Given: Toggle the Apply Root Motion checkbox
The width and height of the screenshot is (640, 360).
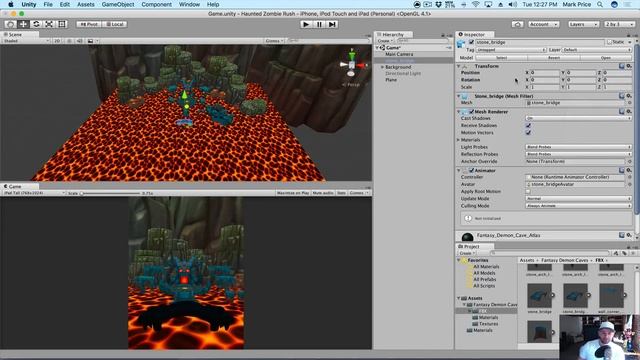Looking at the screenshot, I should pos(528,191).
